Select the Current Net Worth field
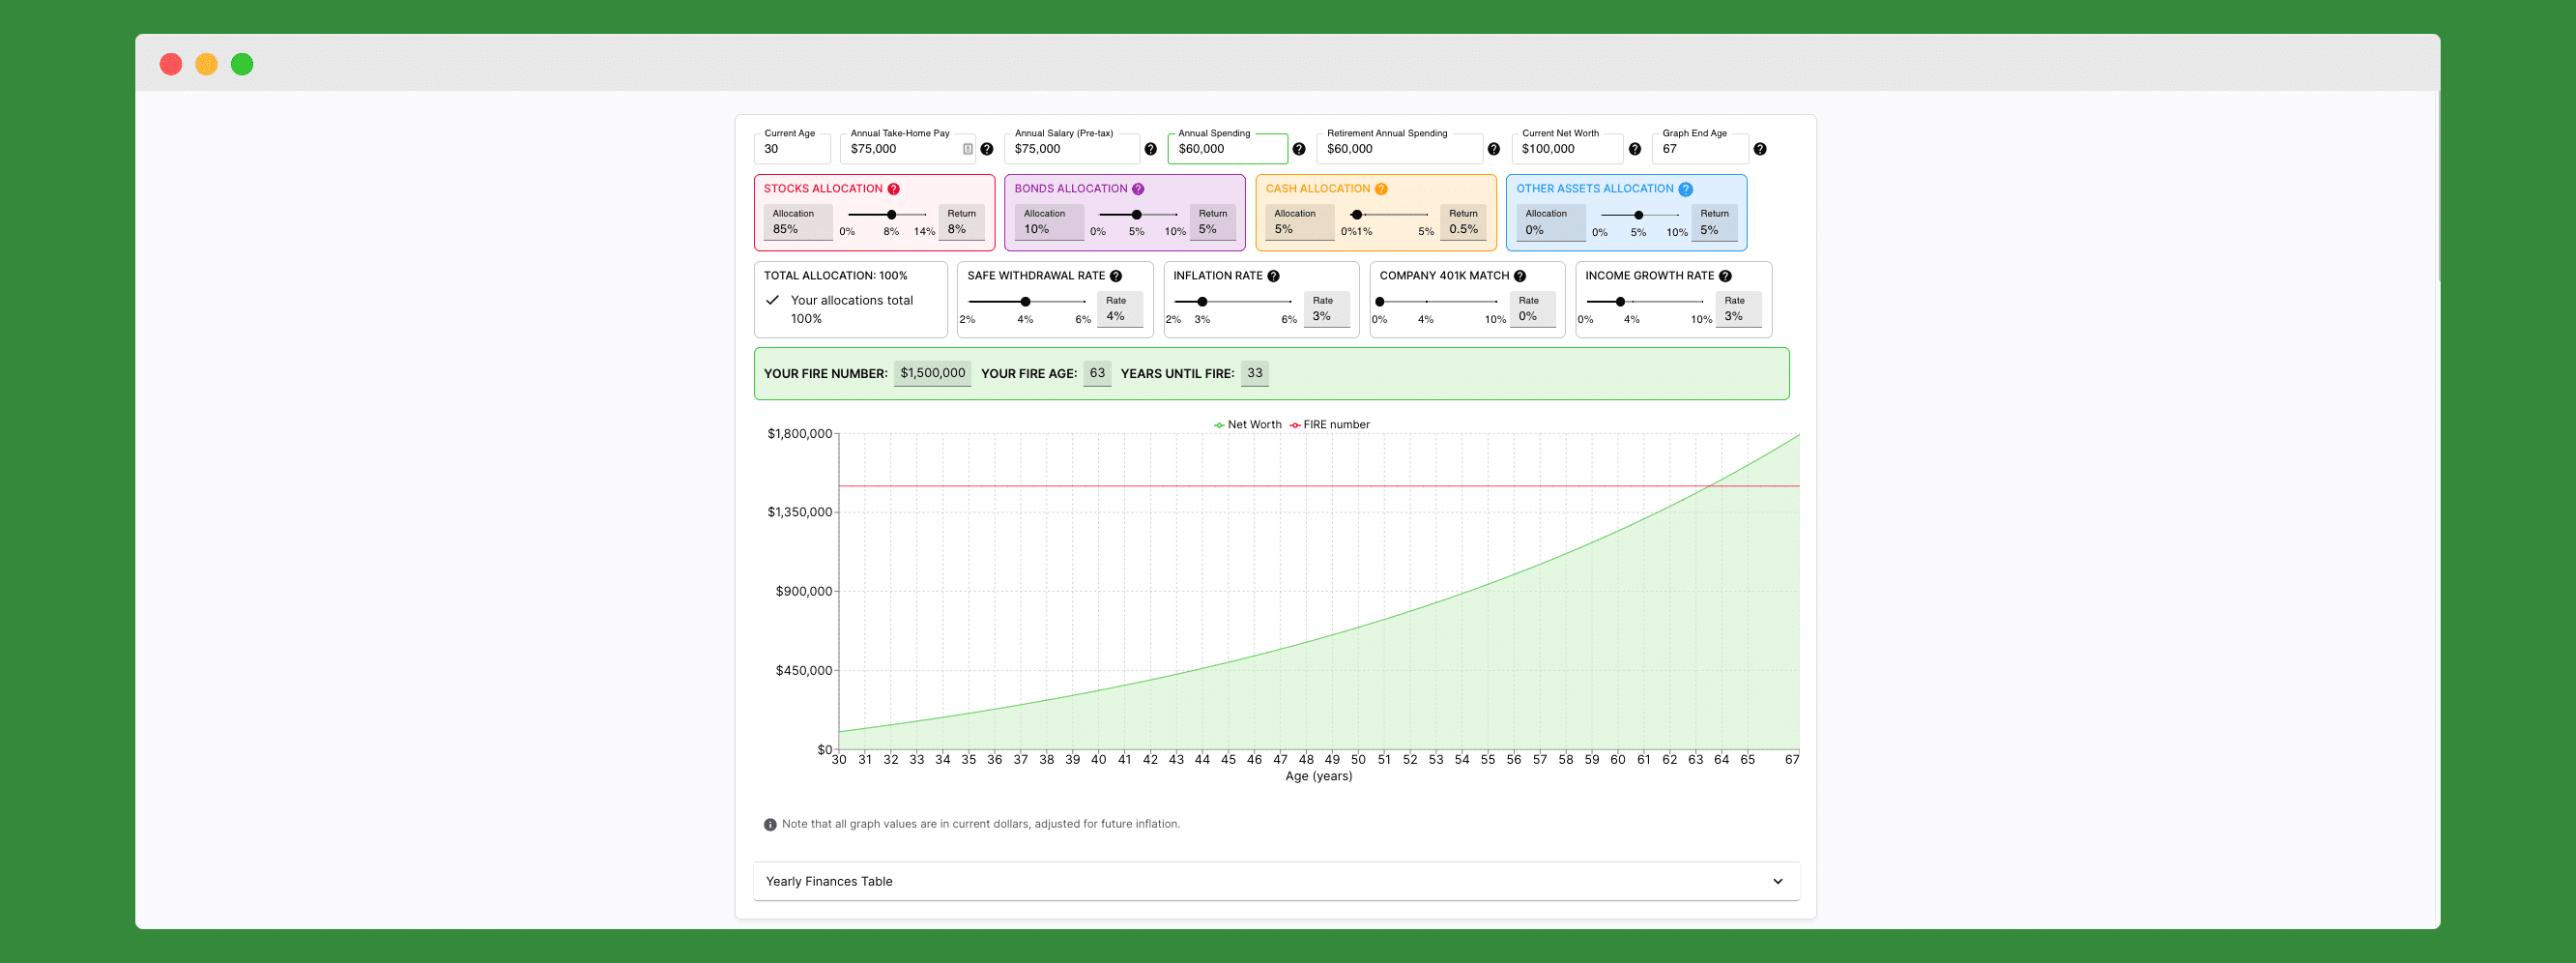 tap(1566, 149)
